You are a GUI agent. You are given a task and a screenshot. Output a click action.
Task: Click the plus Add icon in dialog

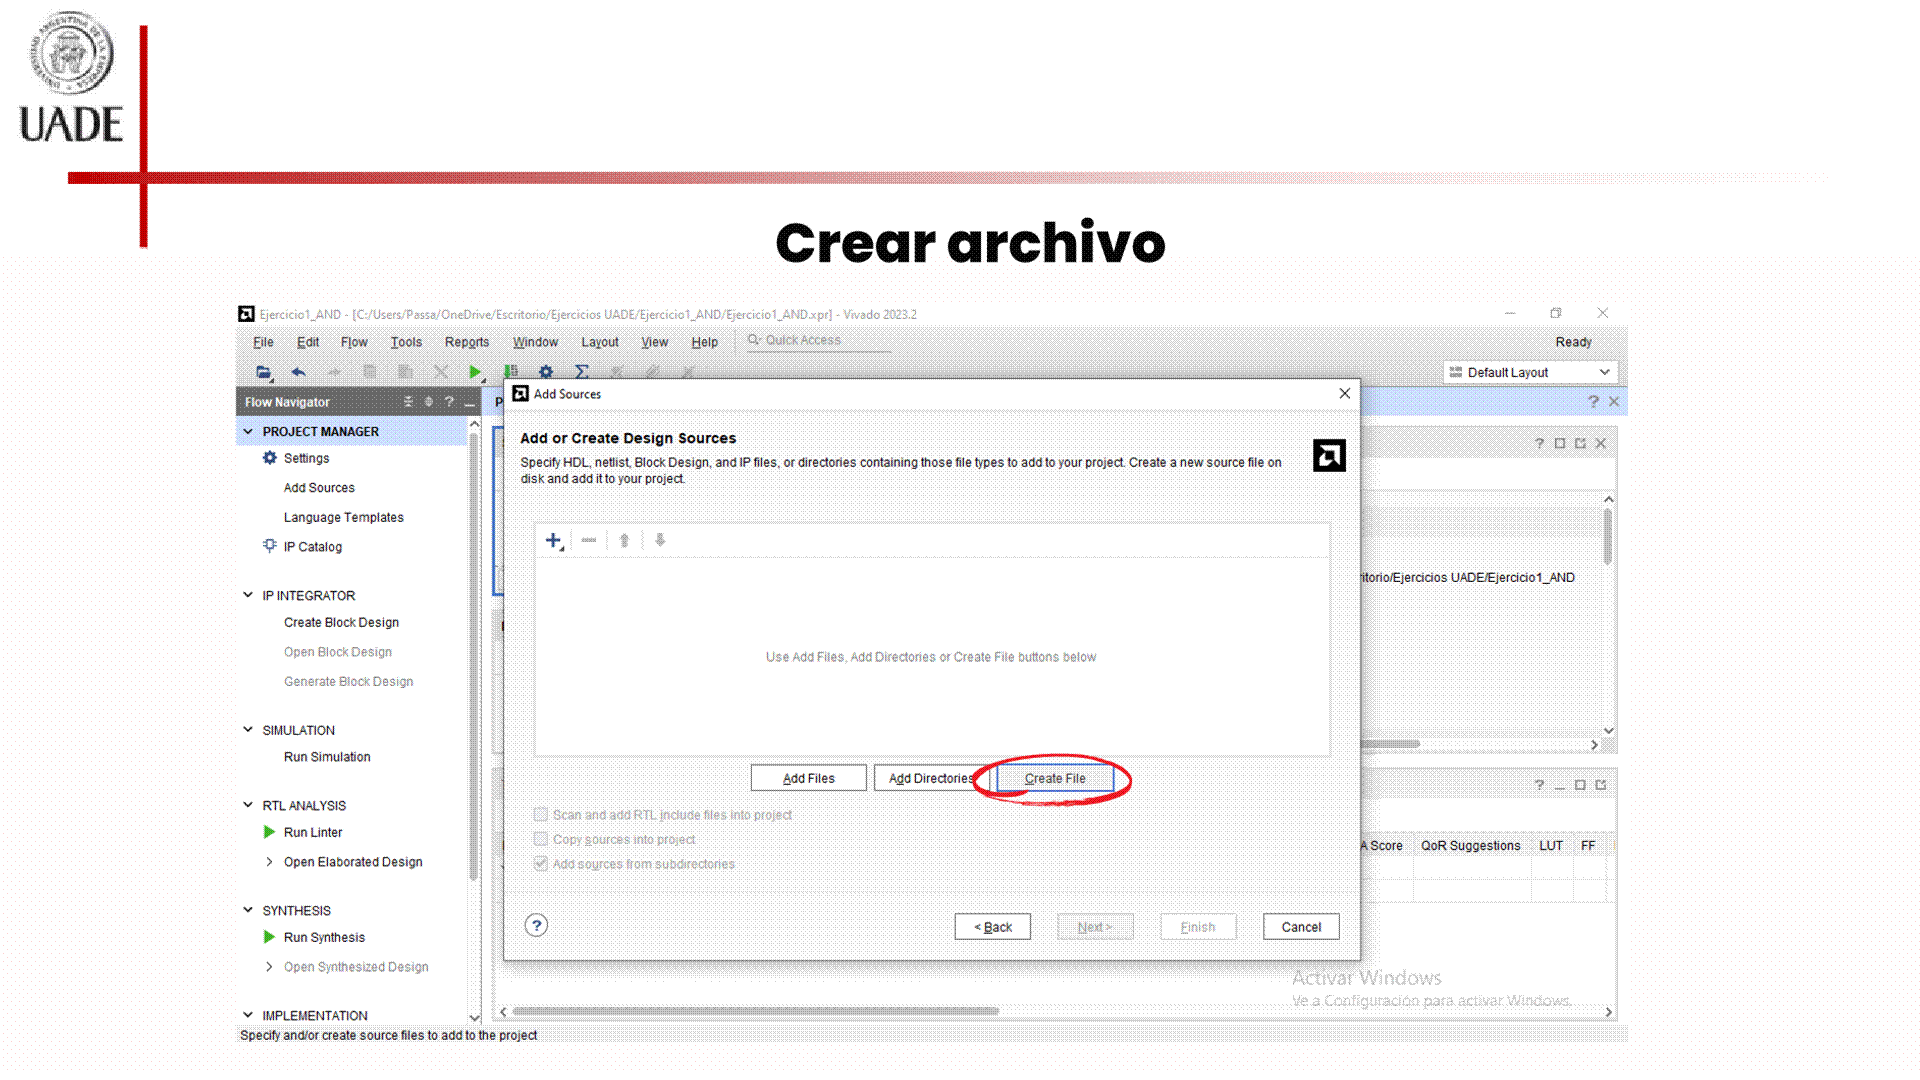coord(553,540)
